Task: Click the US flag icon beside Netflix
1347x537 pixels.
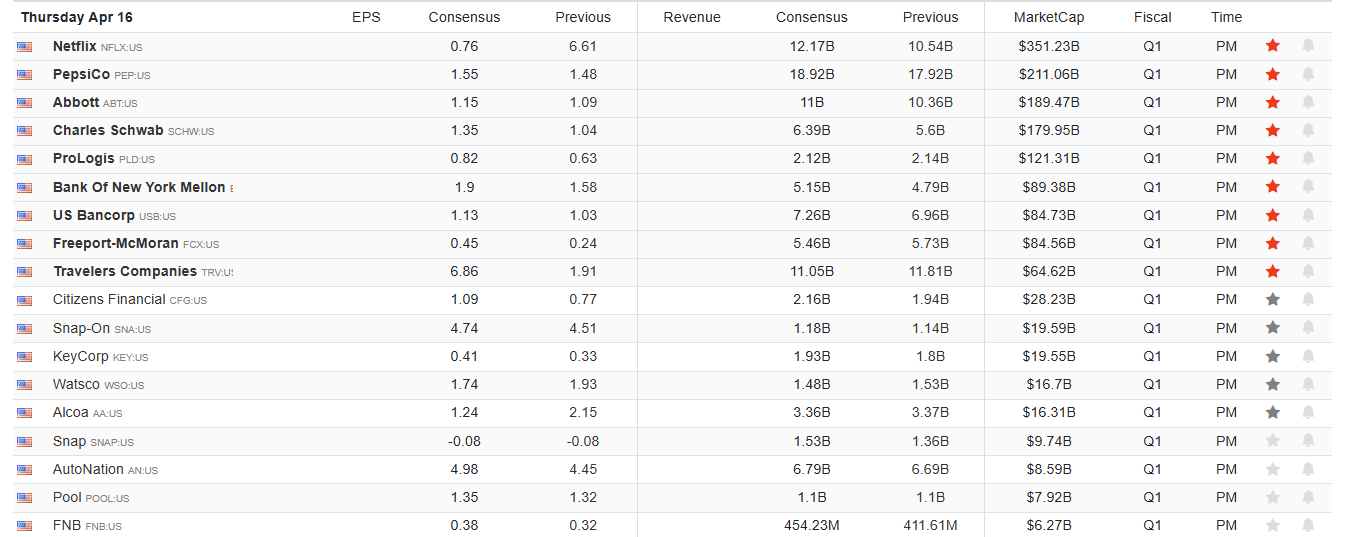Action: (x=25, y=46)
